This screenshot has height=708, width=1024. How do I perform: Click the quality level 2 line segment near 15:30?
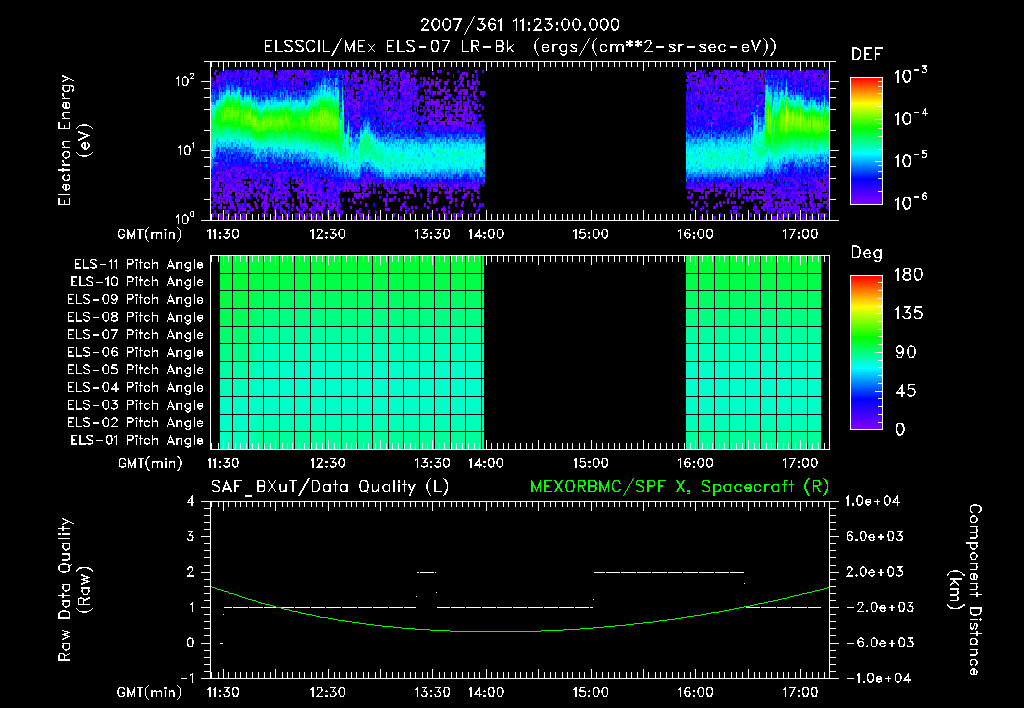(669, 572)
